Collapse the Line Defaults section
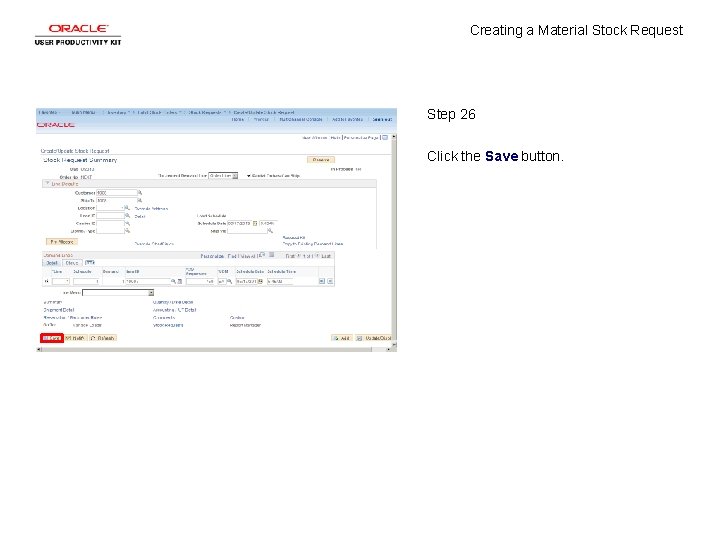The width and height of the screenshot is (720, 540). tap(46, 183)
